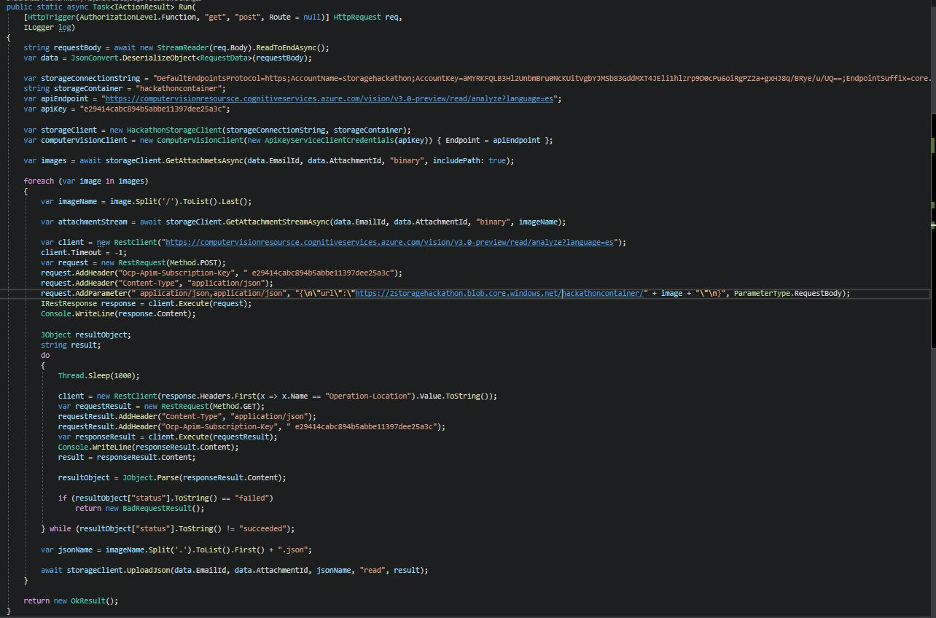
Task: Click the 'string requestBody' declaration line
Action: coord(176,48)
